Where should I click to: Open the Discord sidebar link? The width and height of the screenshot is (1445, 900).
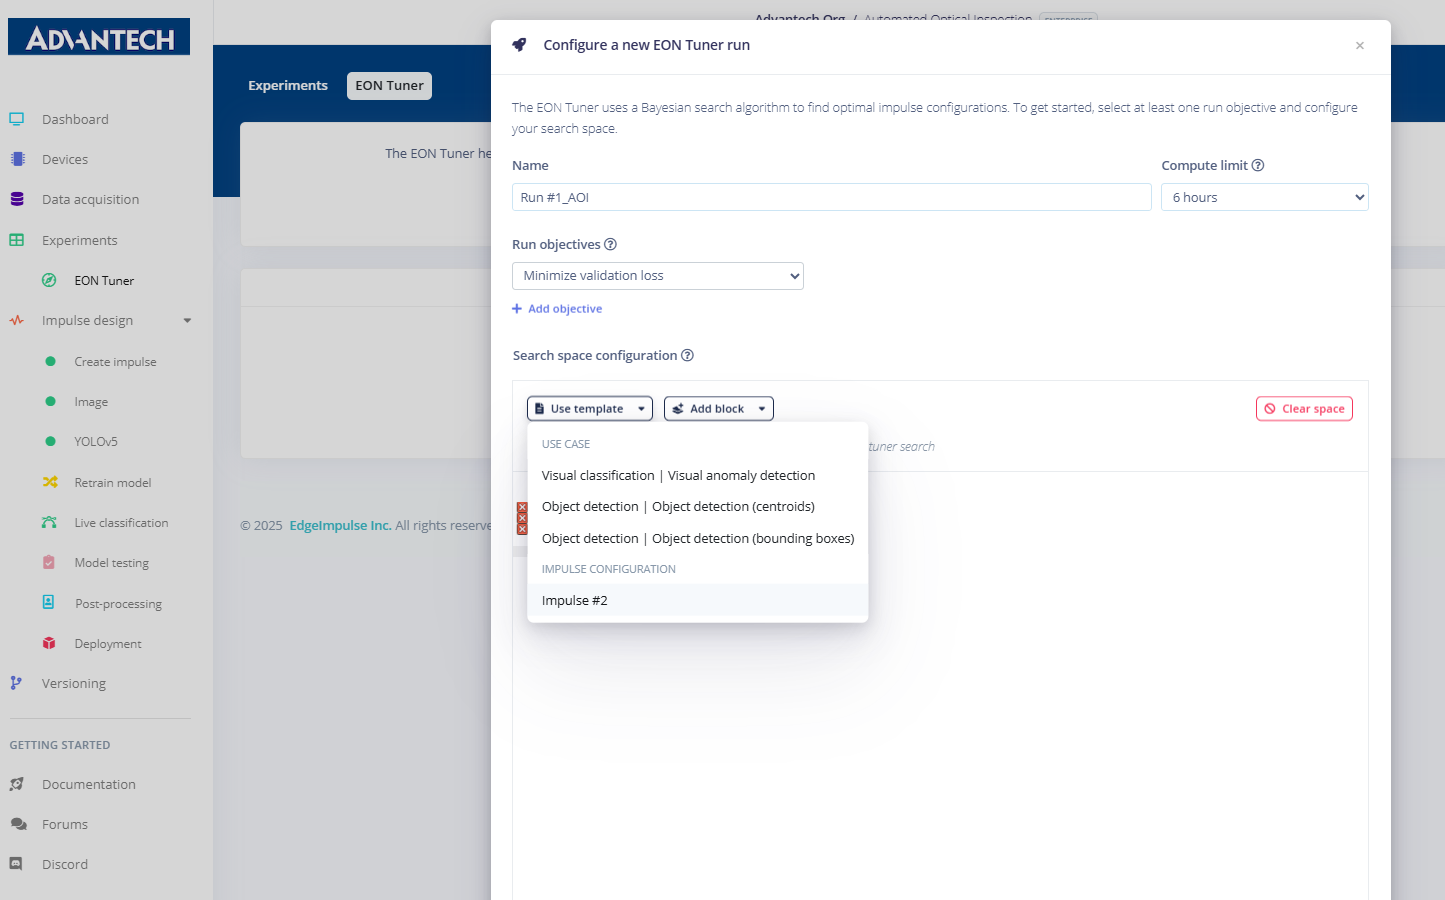[65, 865]
